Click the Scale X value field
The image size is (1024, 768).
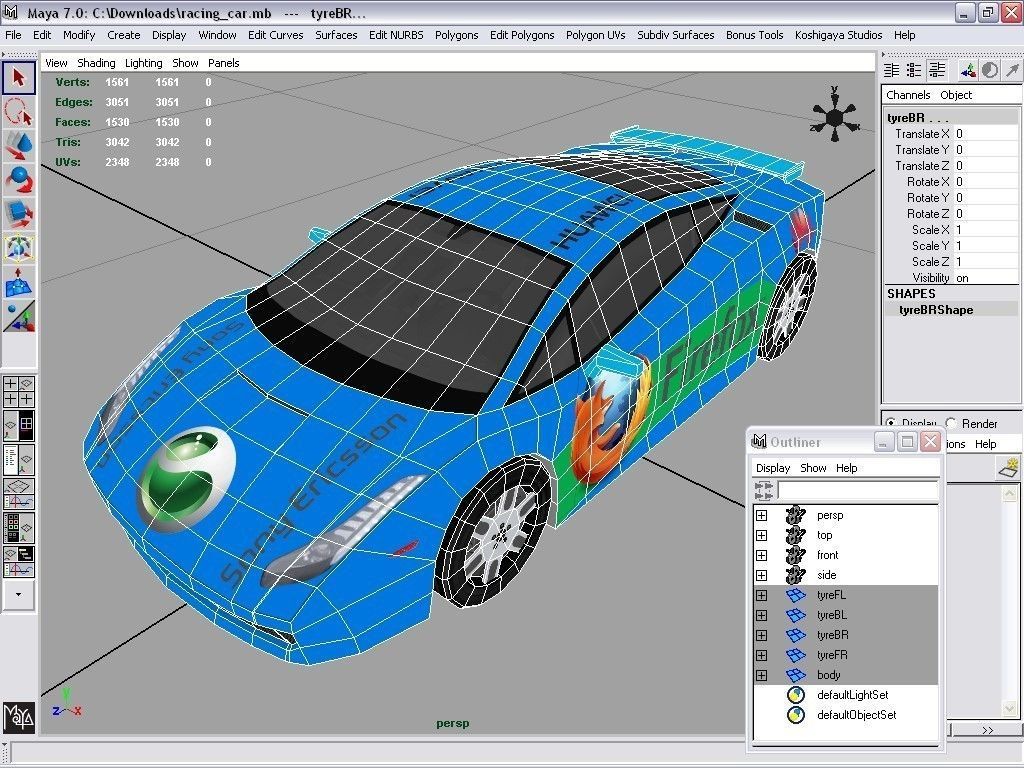[x=985, y=230]
